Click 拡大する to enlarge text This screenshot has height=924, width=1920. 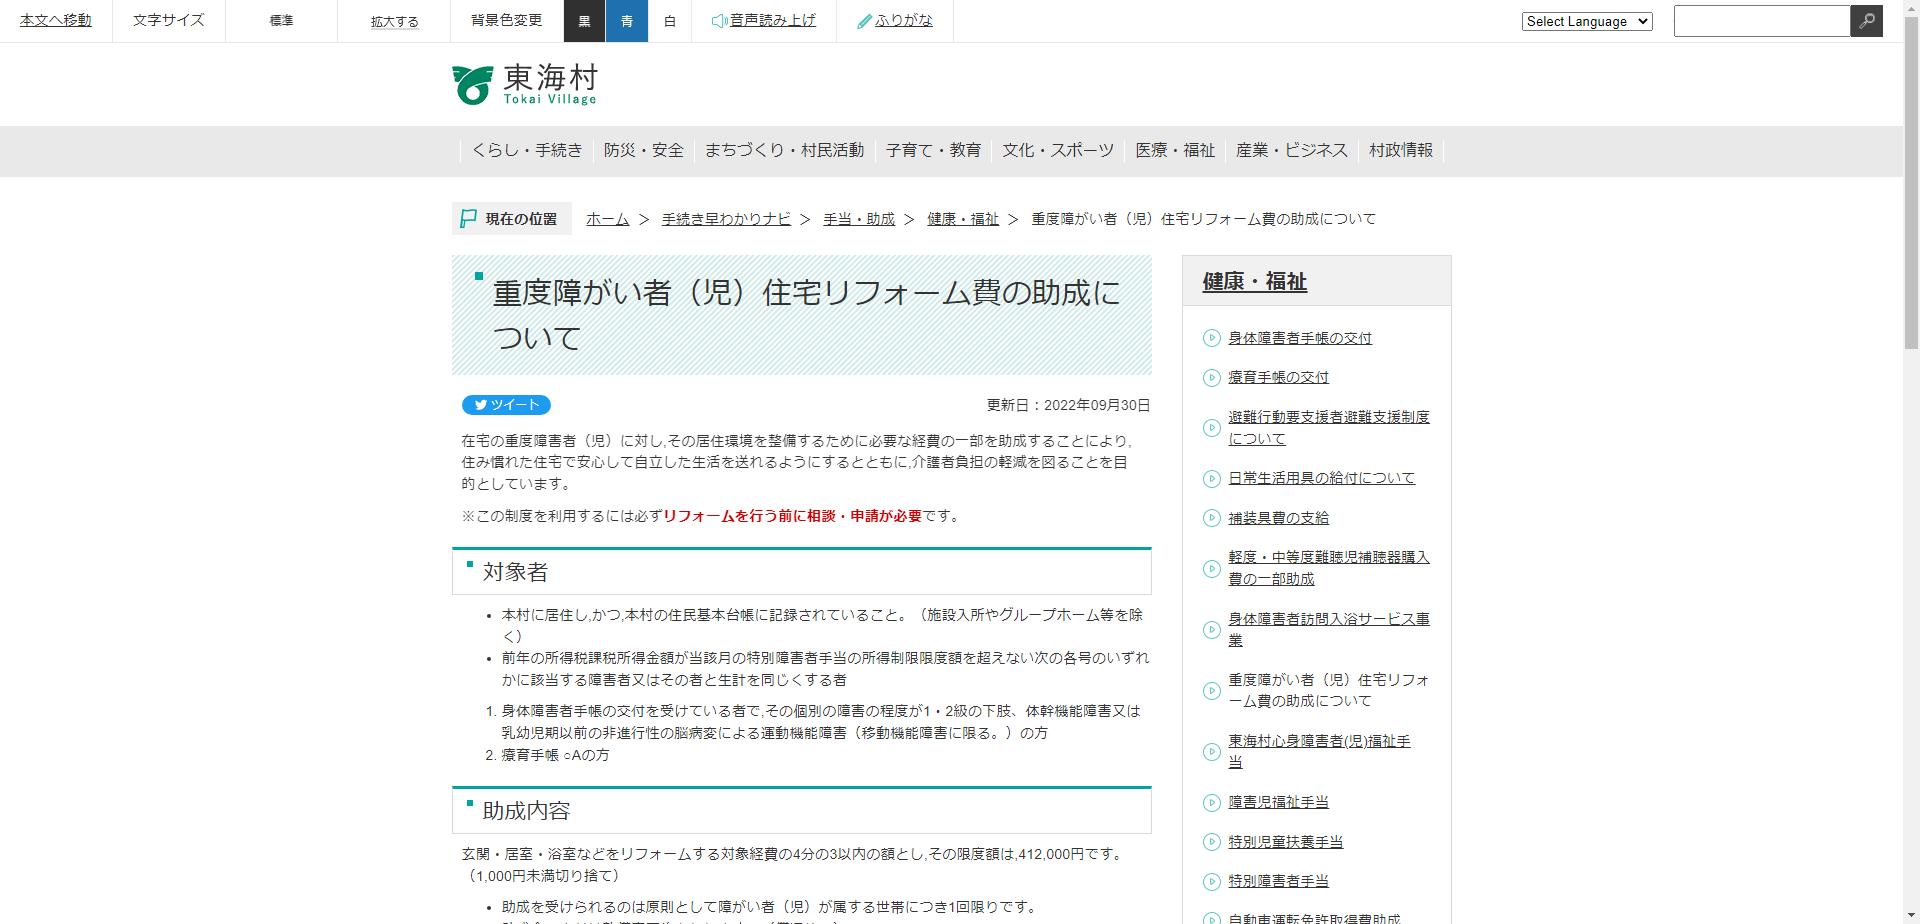click(x=394, y=21)
